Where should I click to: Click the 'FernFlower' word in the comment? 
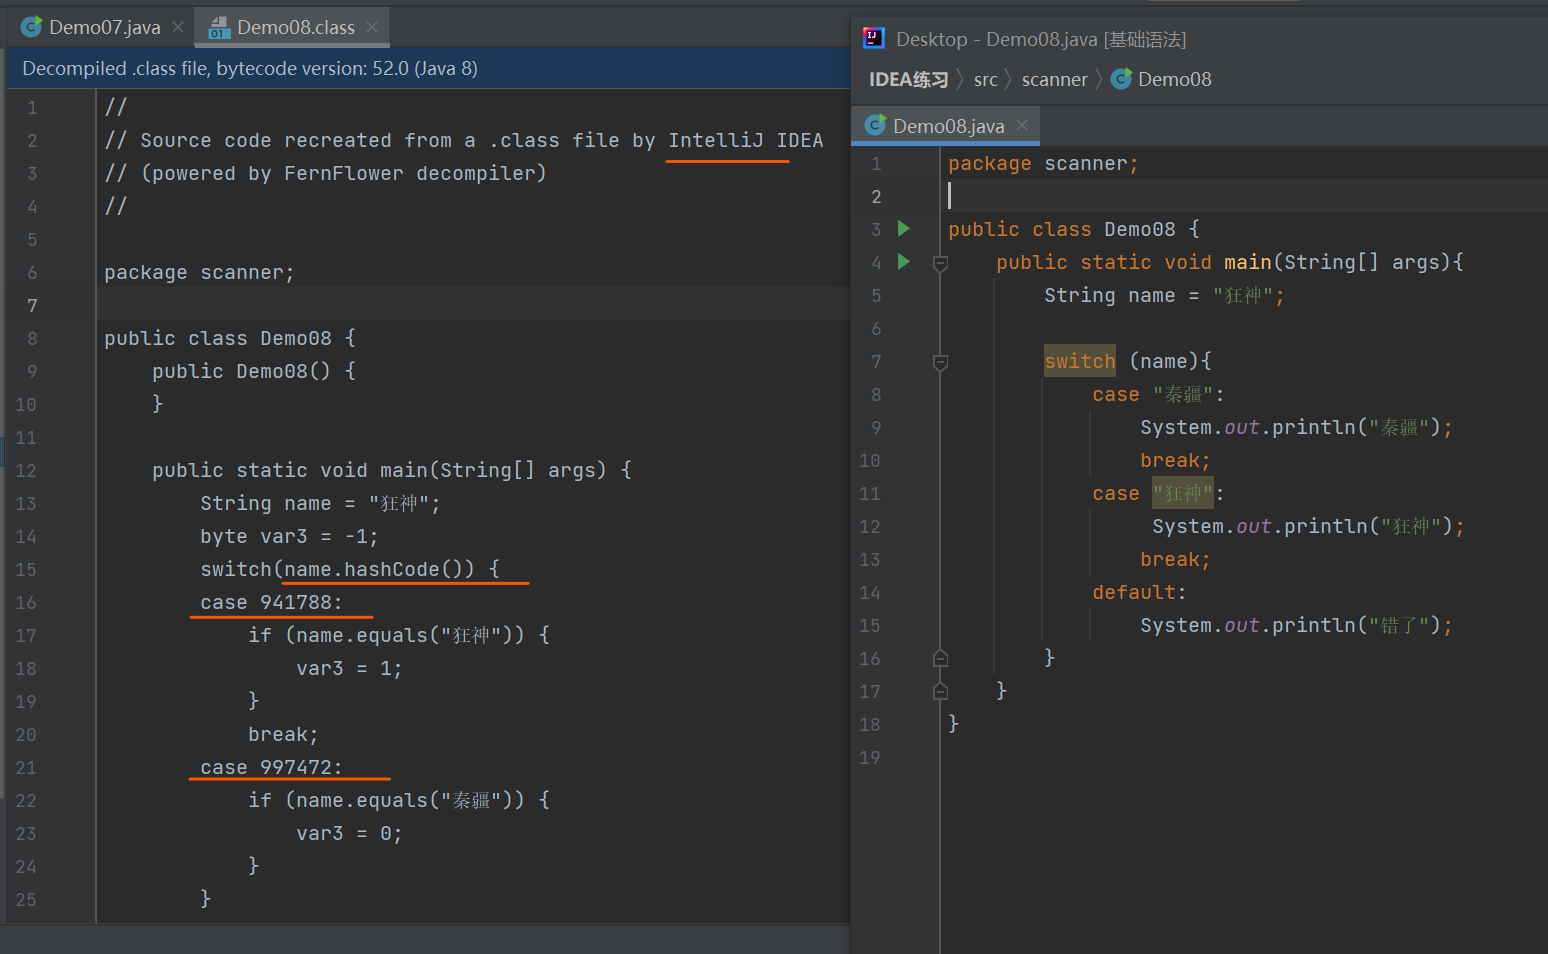pyautogui.click(x=344, y=173)
